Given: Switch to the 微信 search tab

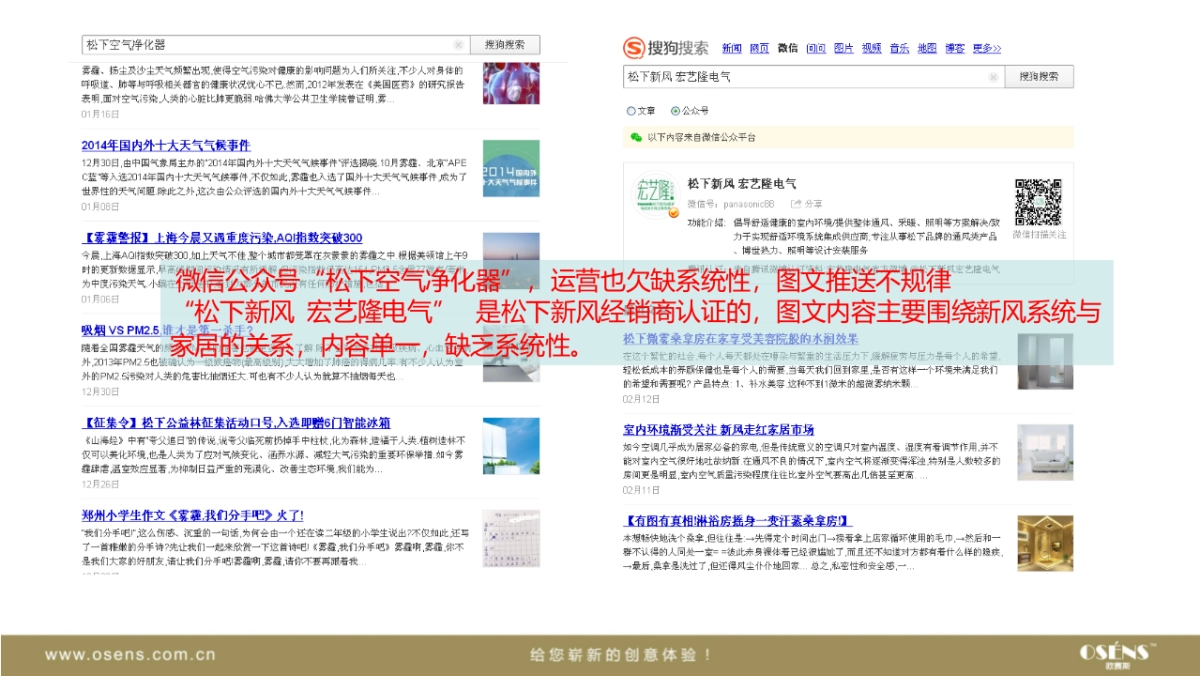Looking at the screenshot, I should point(787,48).
